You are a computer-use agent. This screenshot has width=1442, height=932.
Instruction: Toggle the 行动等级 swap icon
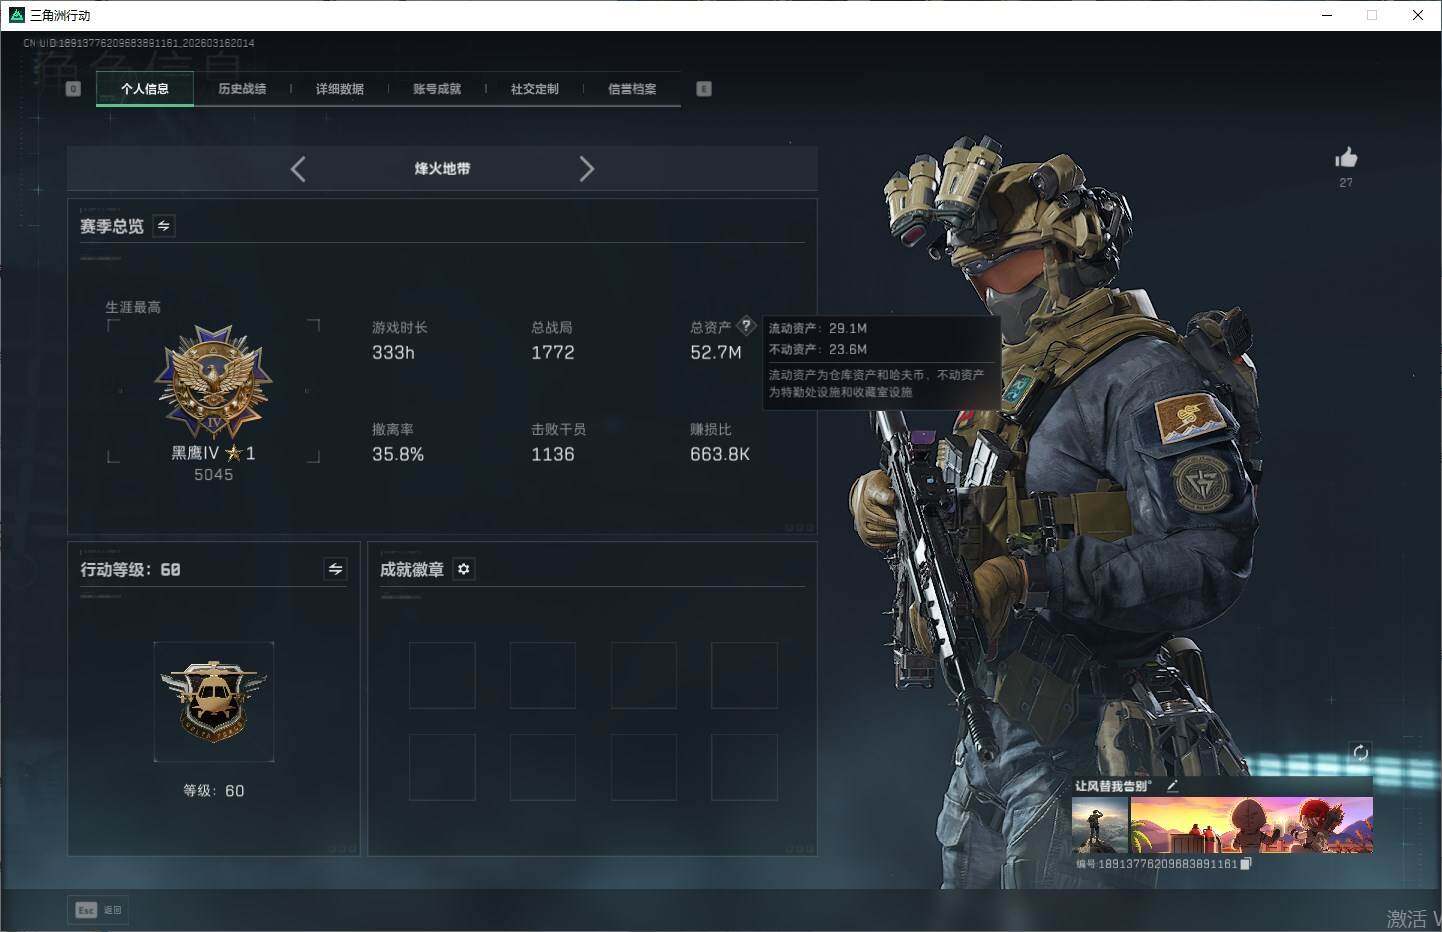tap(336, 569)
